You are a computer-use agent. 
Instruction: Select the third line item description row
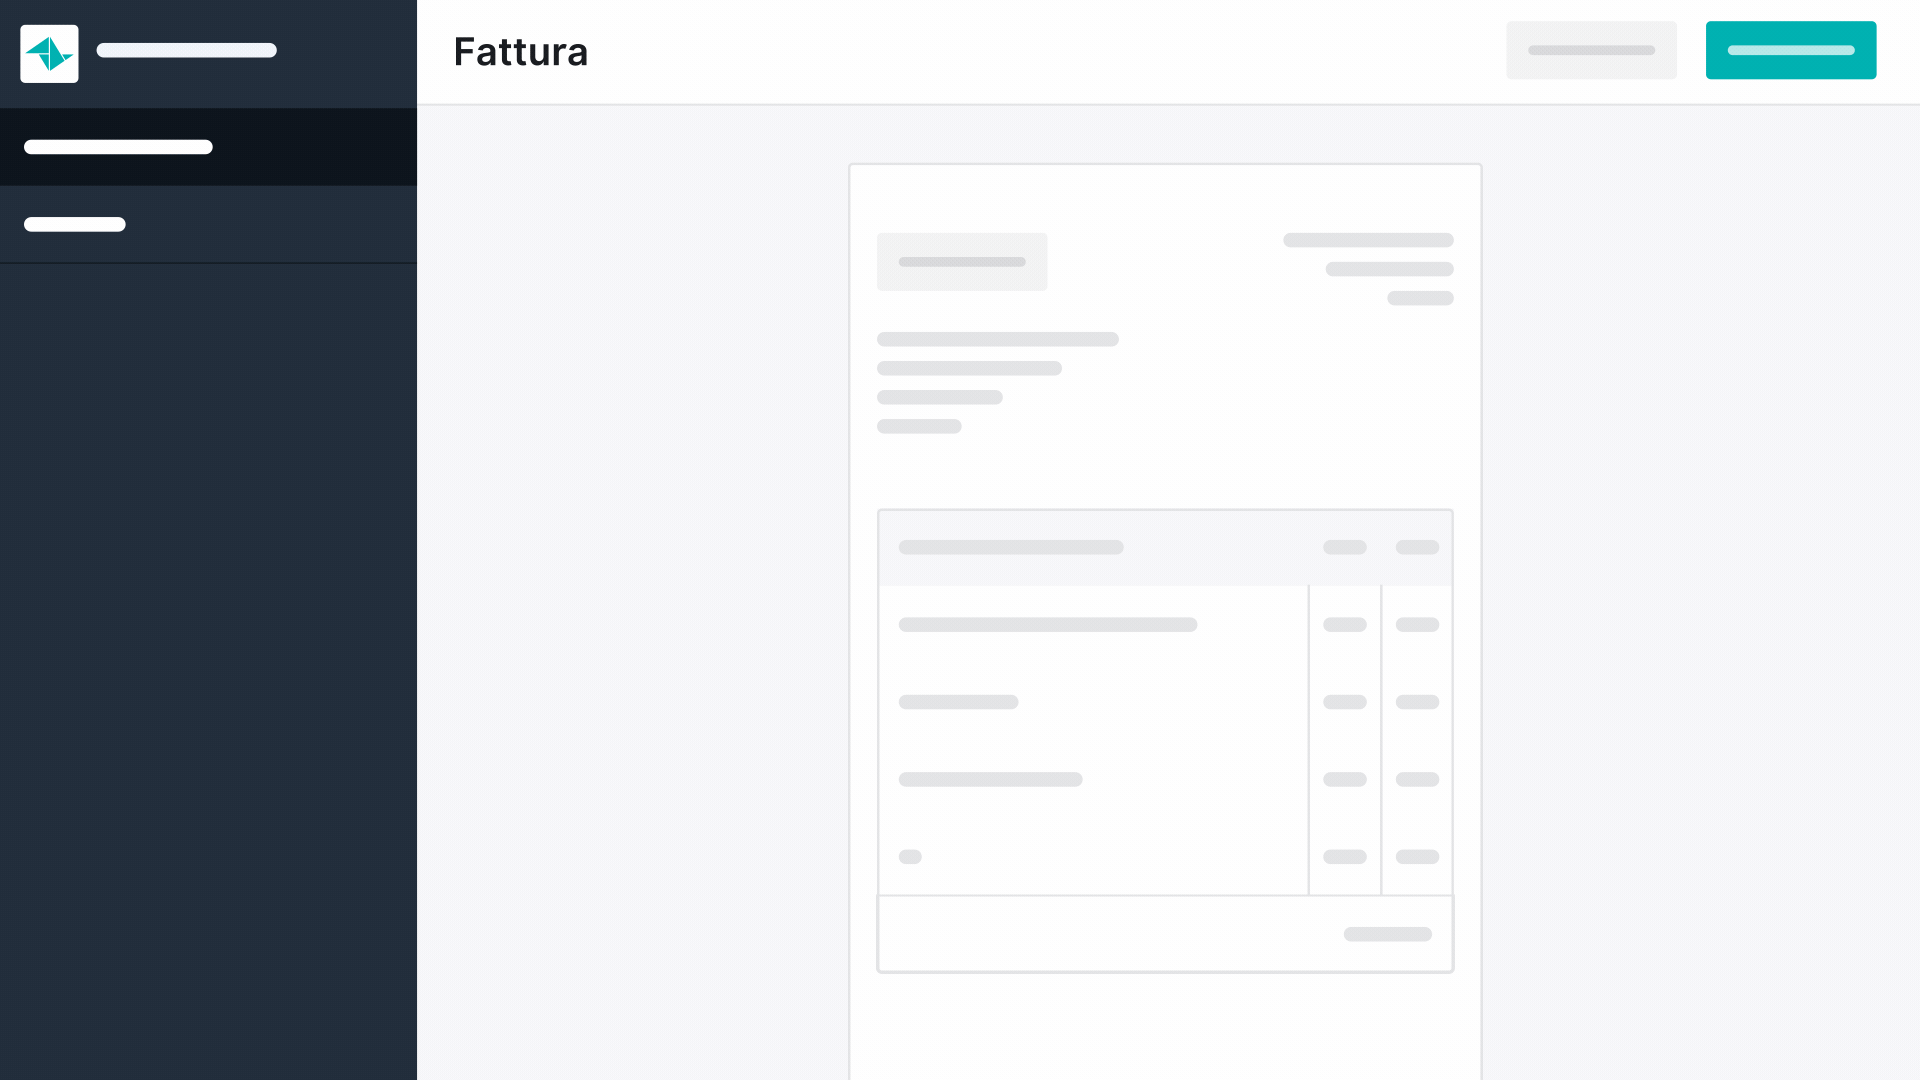click(991, 779)
